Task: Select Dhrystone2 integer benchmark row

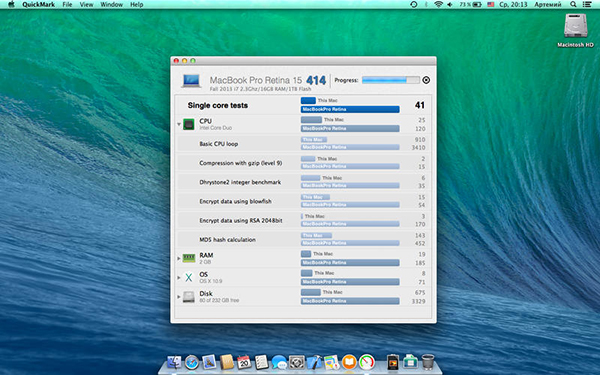Action: click(x=303, y=182)
